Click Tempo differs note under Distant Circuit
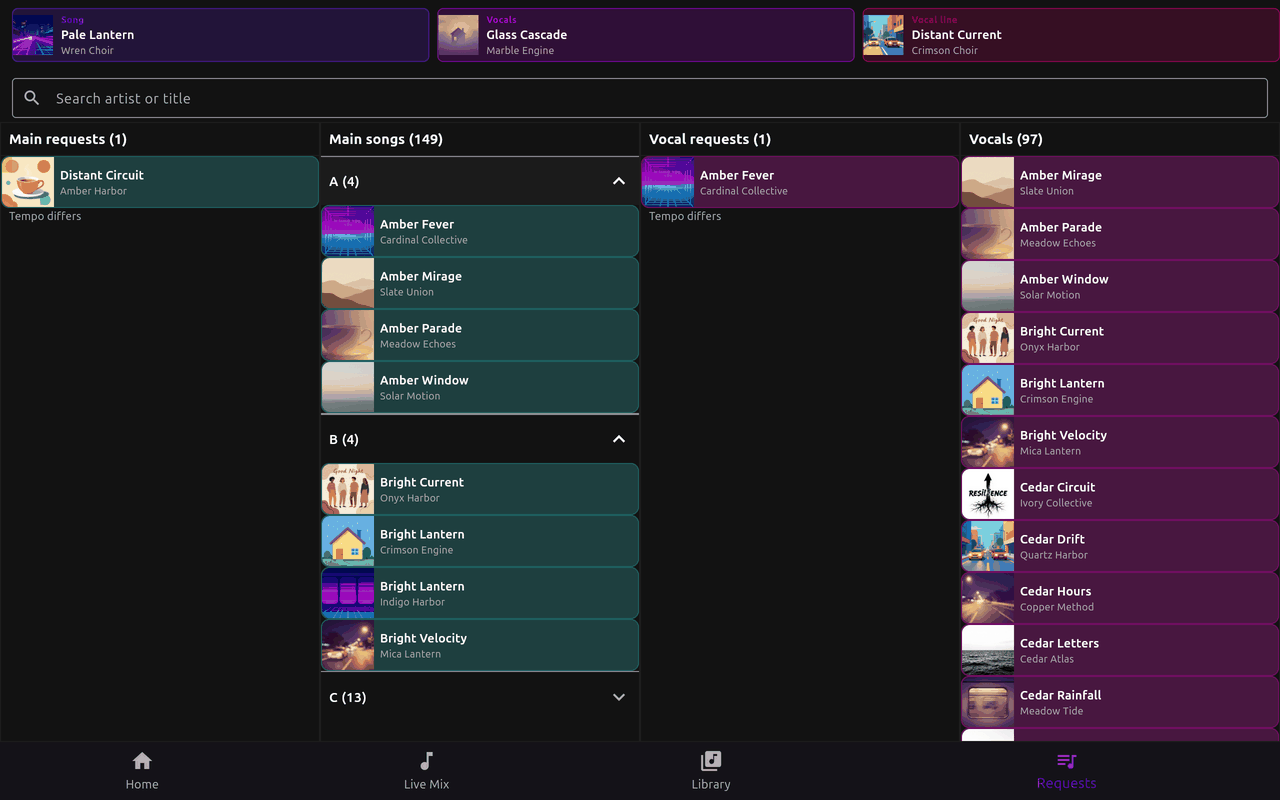 (45, 216)
